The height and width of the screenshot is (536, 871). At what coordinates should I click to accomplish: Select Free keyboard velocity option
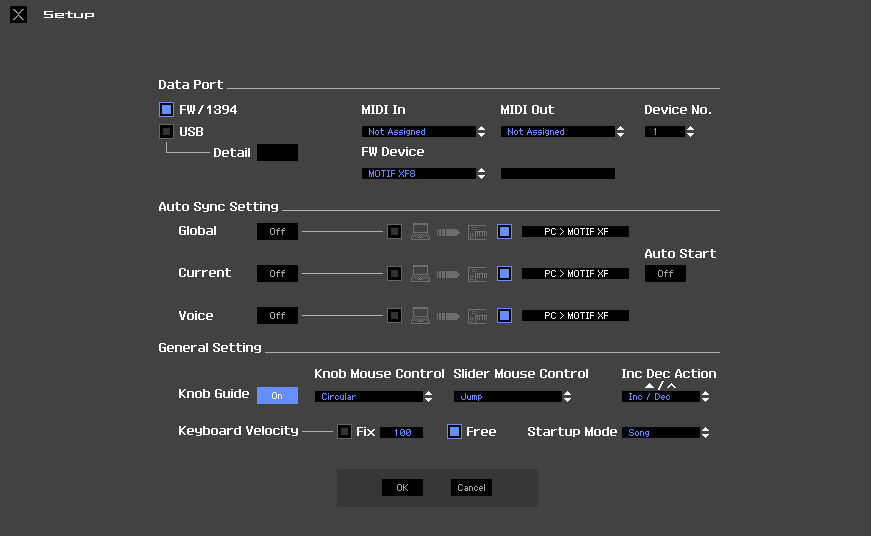[454, 432]
